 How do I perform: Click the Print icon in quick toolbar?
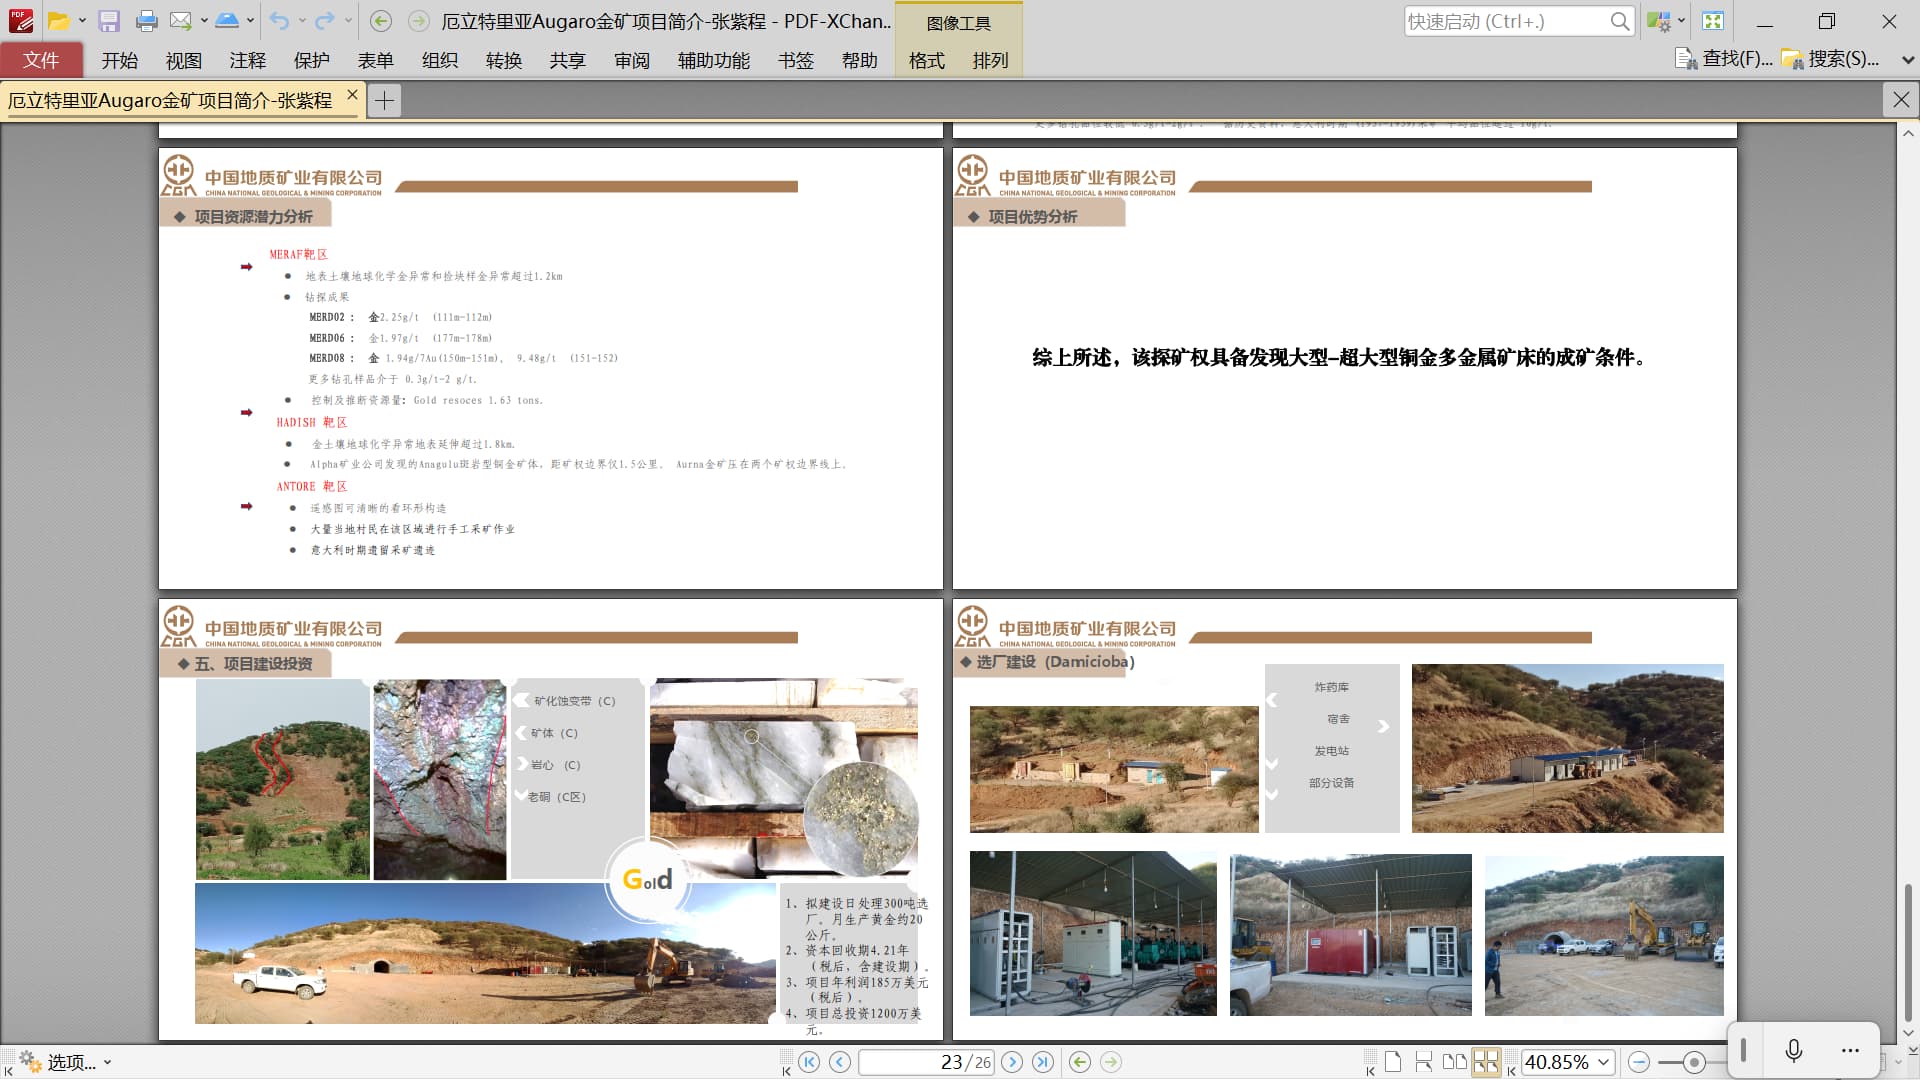146,21
